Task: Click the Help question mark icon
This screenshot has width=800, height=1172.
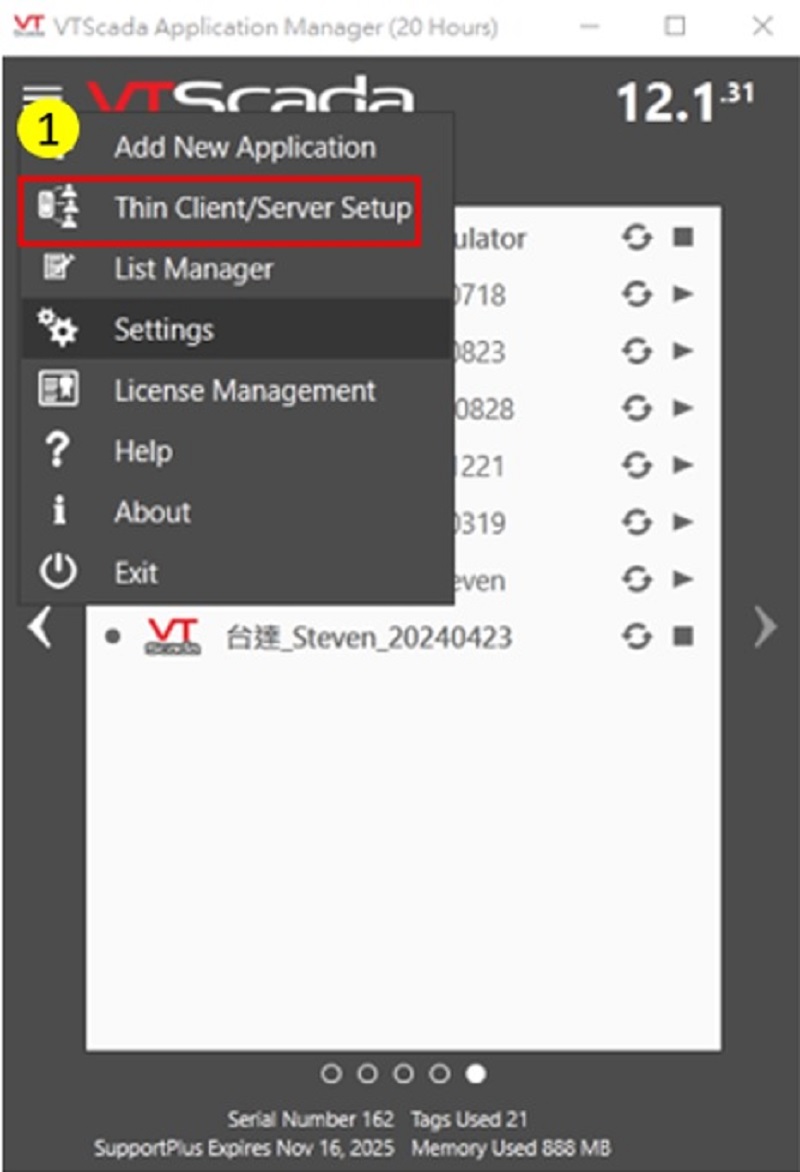Action: pos(57,450)
